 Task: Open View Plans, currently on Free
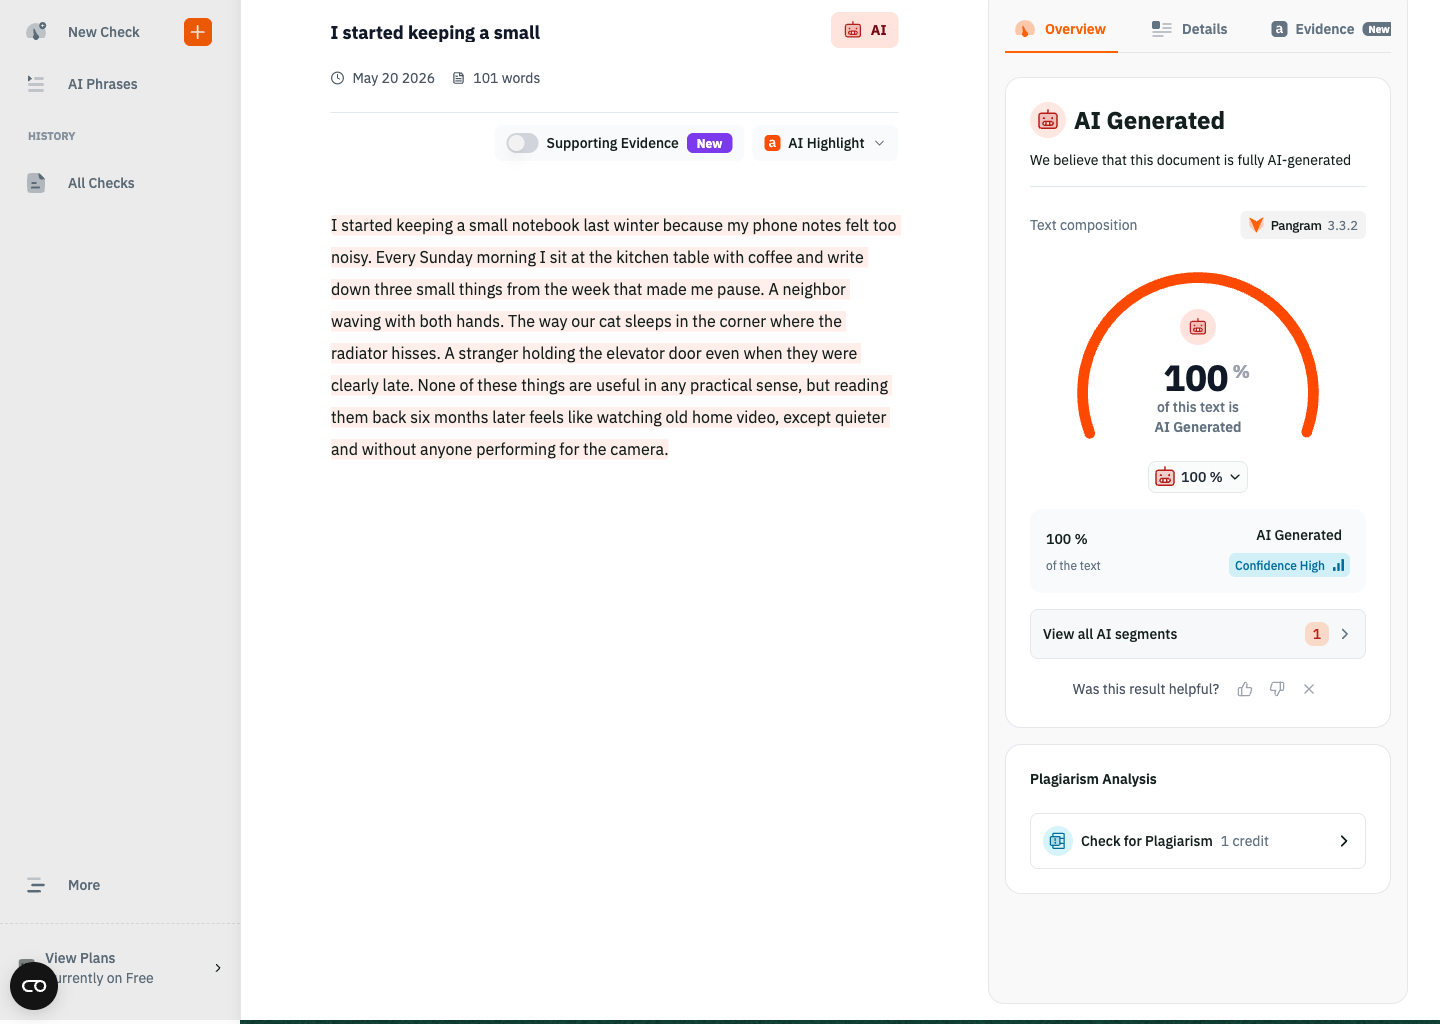click(x=120, y=968)
